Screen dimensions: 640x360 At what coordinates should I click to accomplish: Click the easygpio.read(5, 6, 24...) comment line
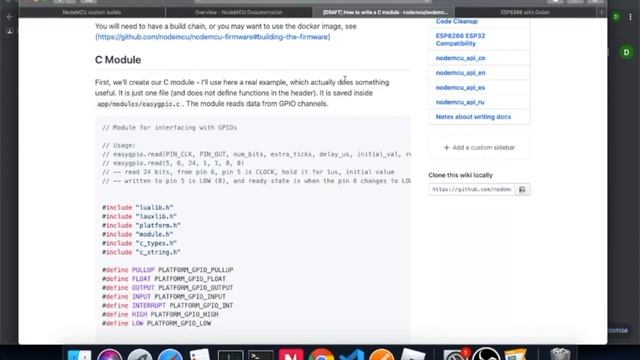pos(173,163)
